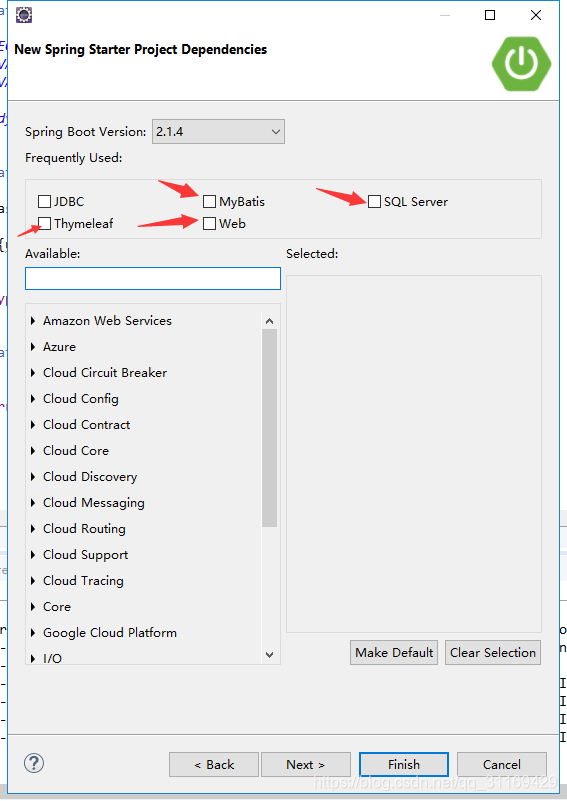Expand the Cloud Support arrow

[x=33, y=555]
